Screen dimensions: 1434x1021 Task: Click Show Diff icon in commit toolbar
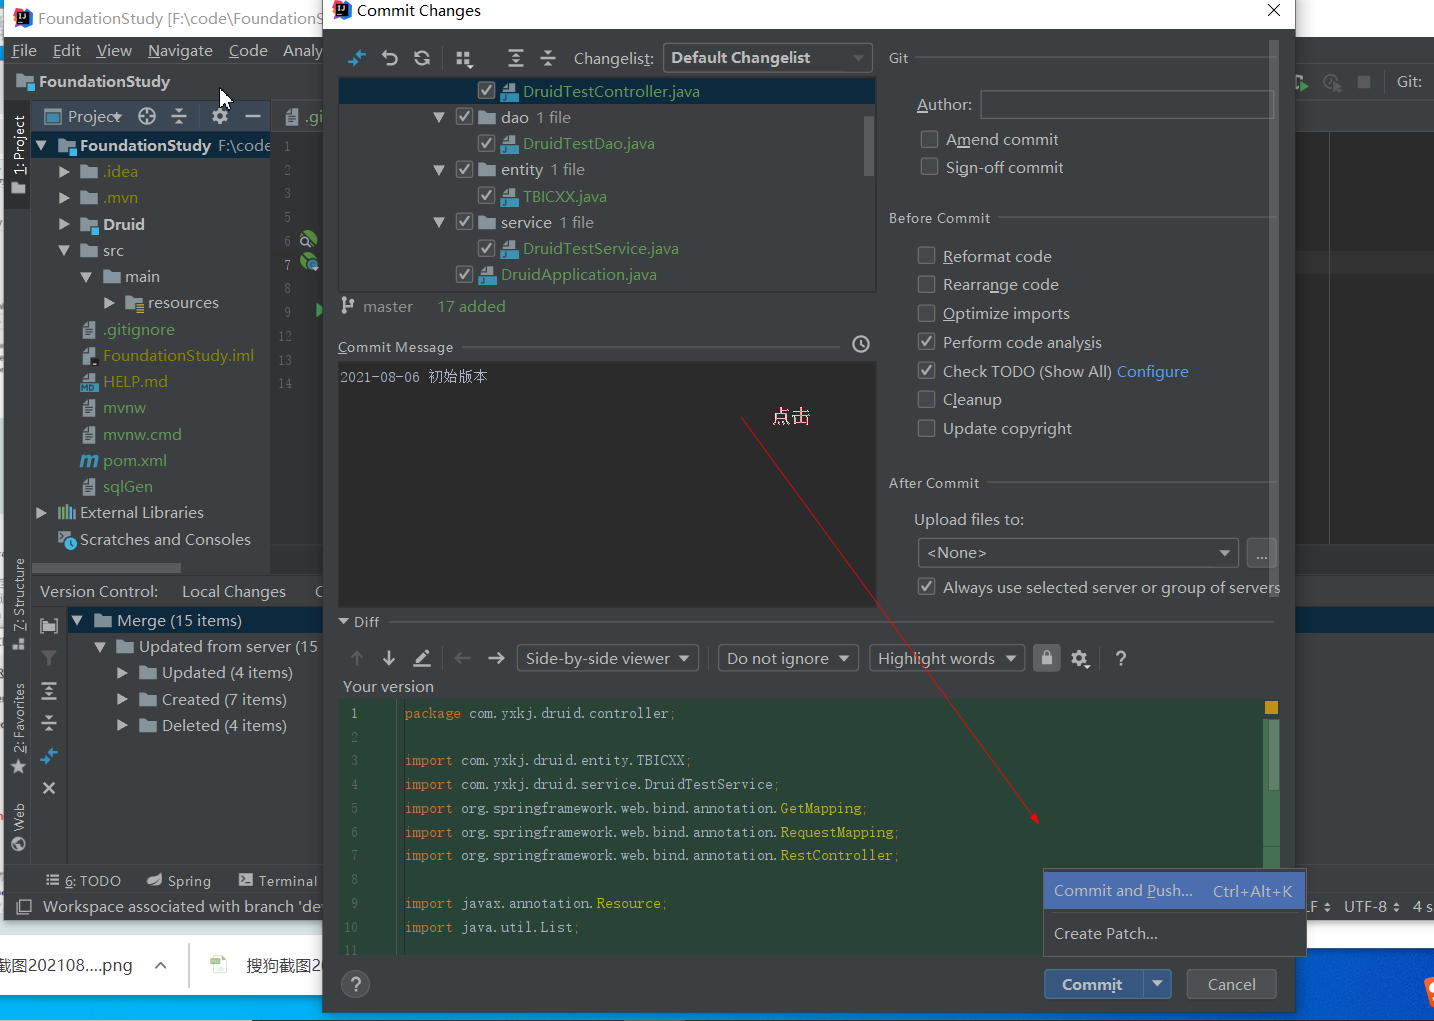point(357,58)
